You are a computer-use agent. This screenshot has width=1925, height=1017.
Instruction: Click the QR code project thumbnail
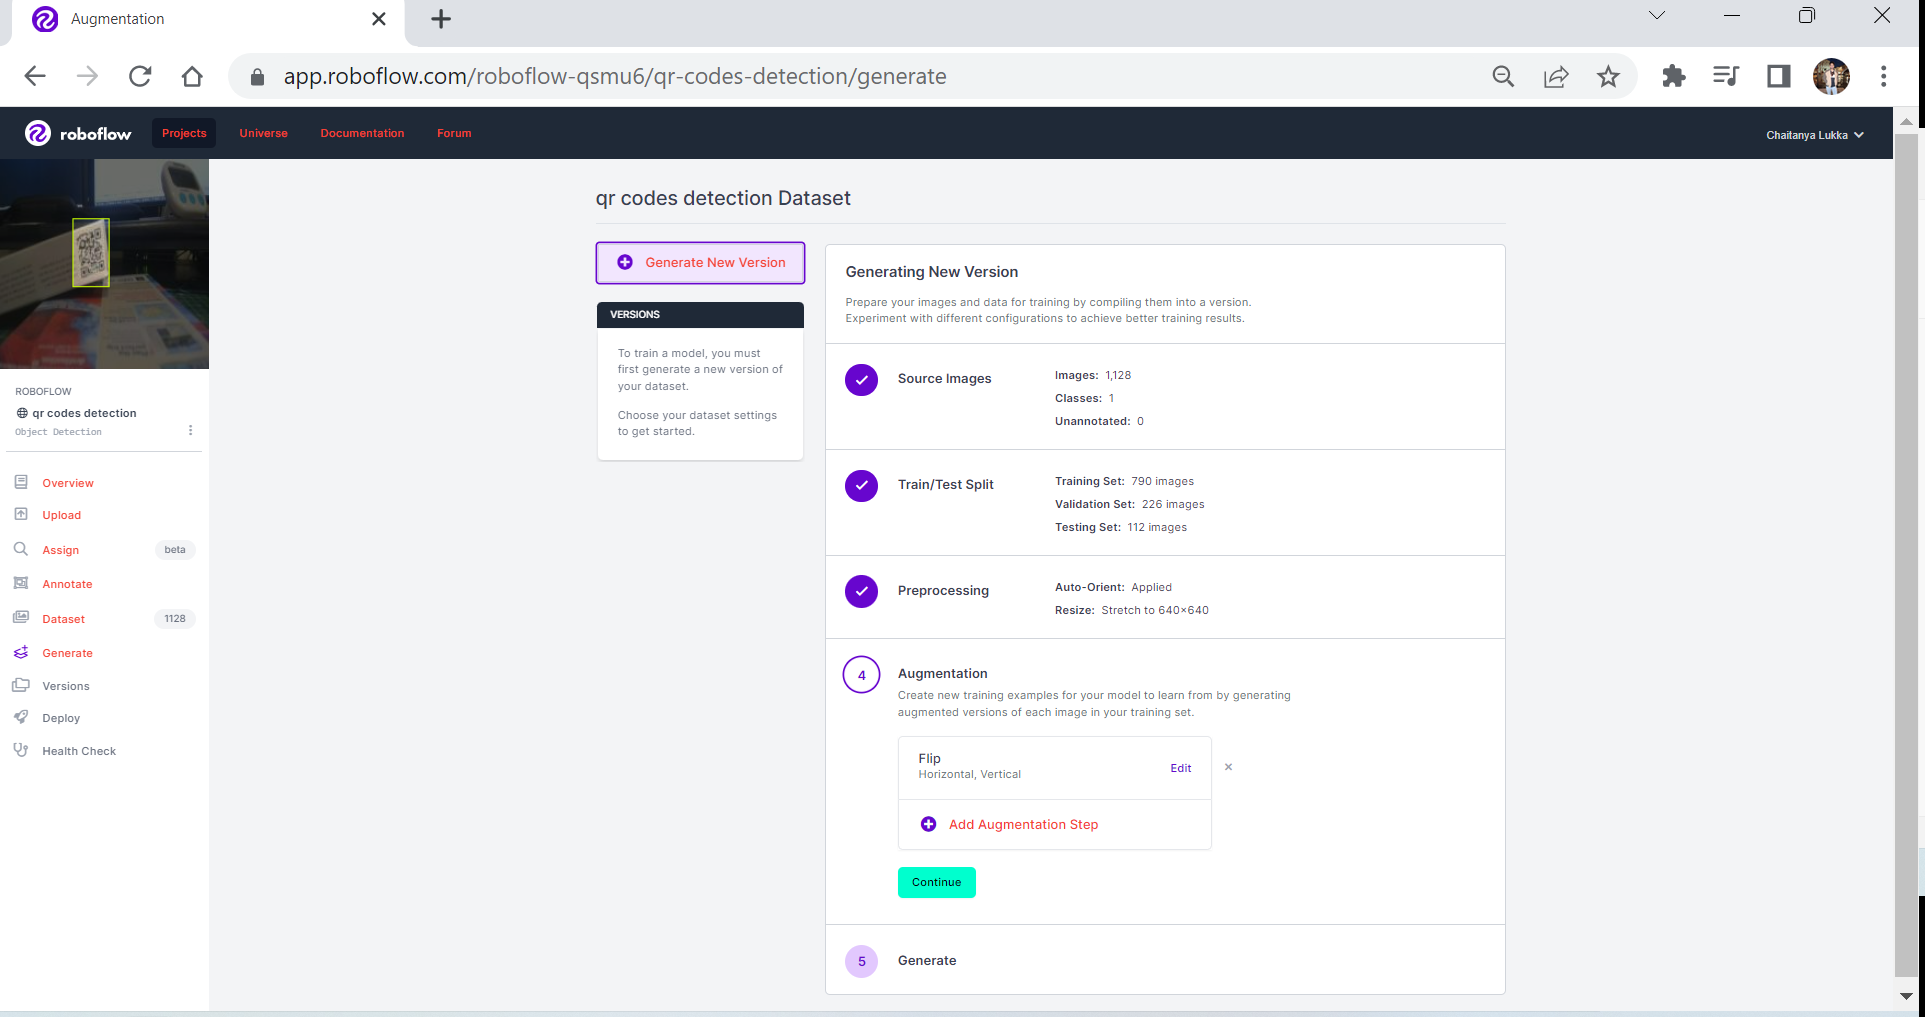(104, 264)
